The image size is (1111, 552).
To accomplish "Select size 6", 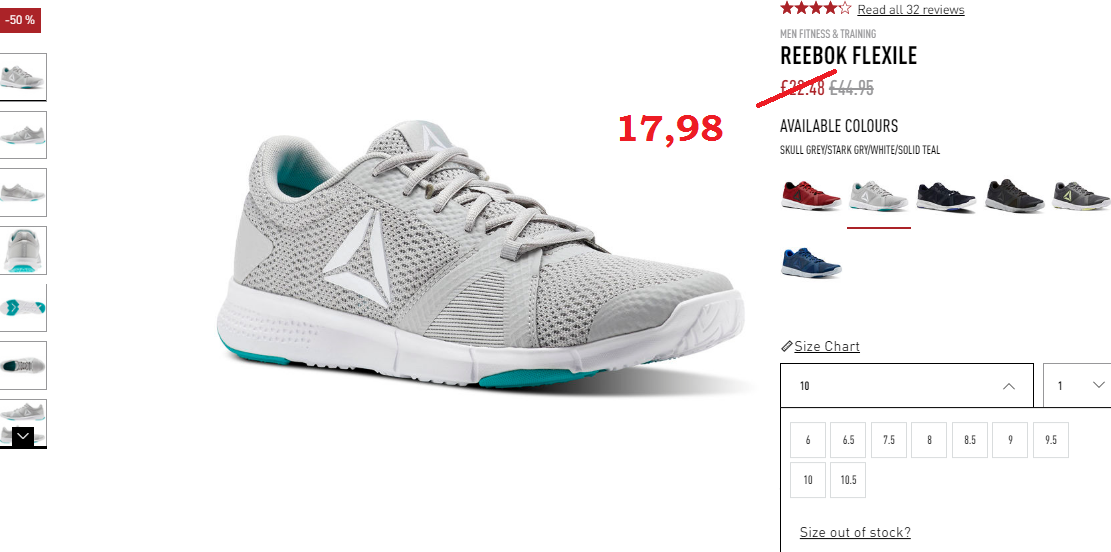I will coord(808,440).
